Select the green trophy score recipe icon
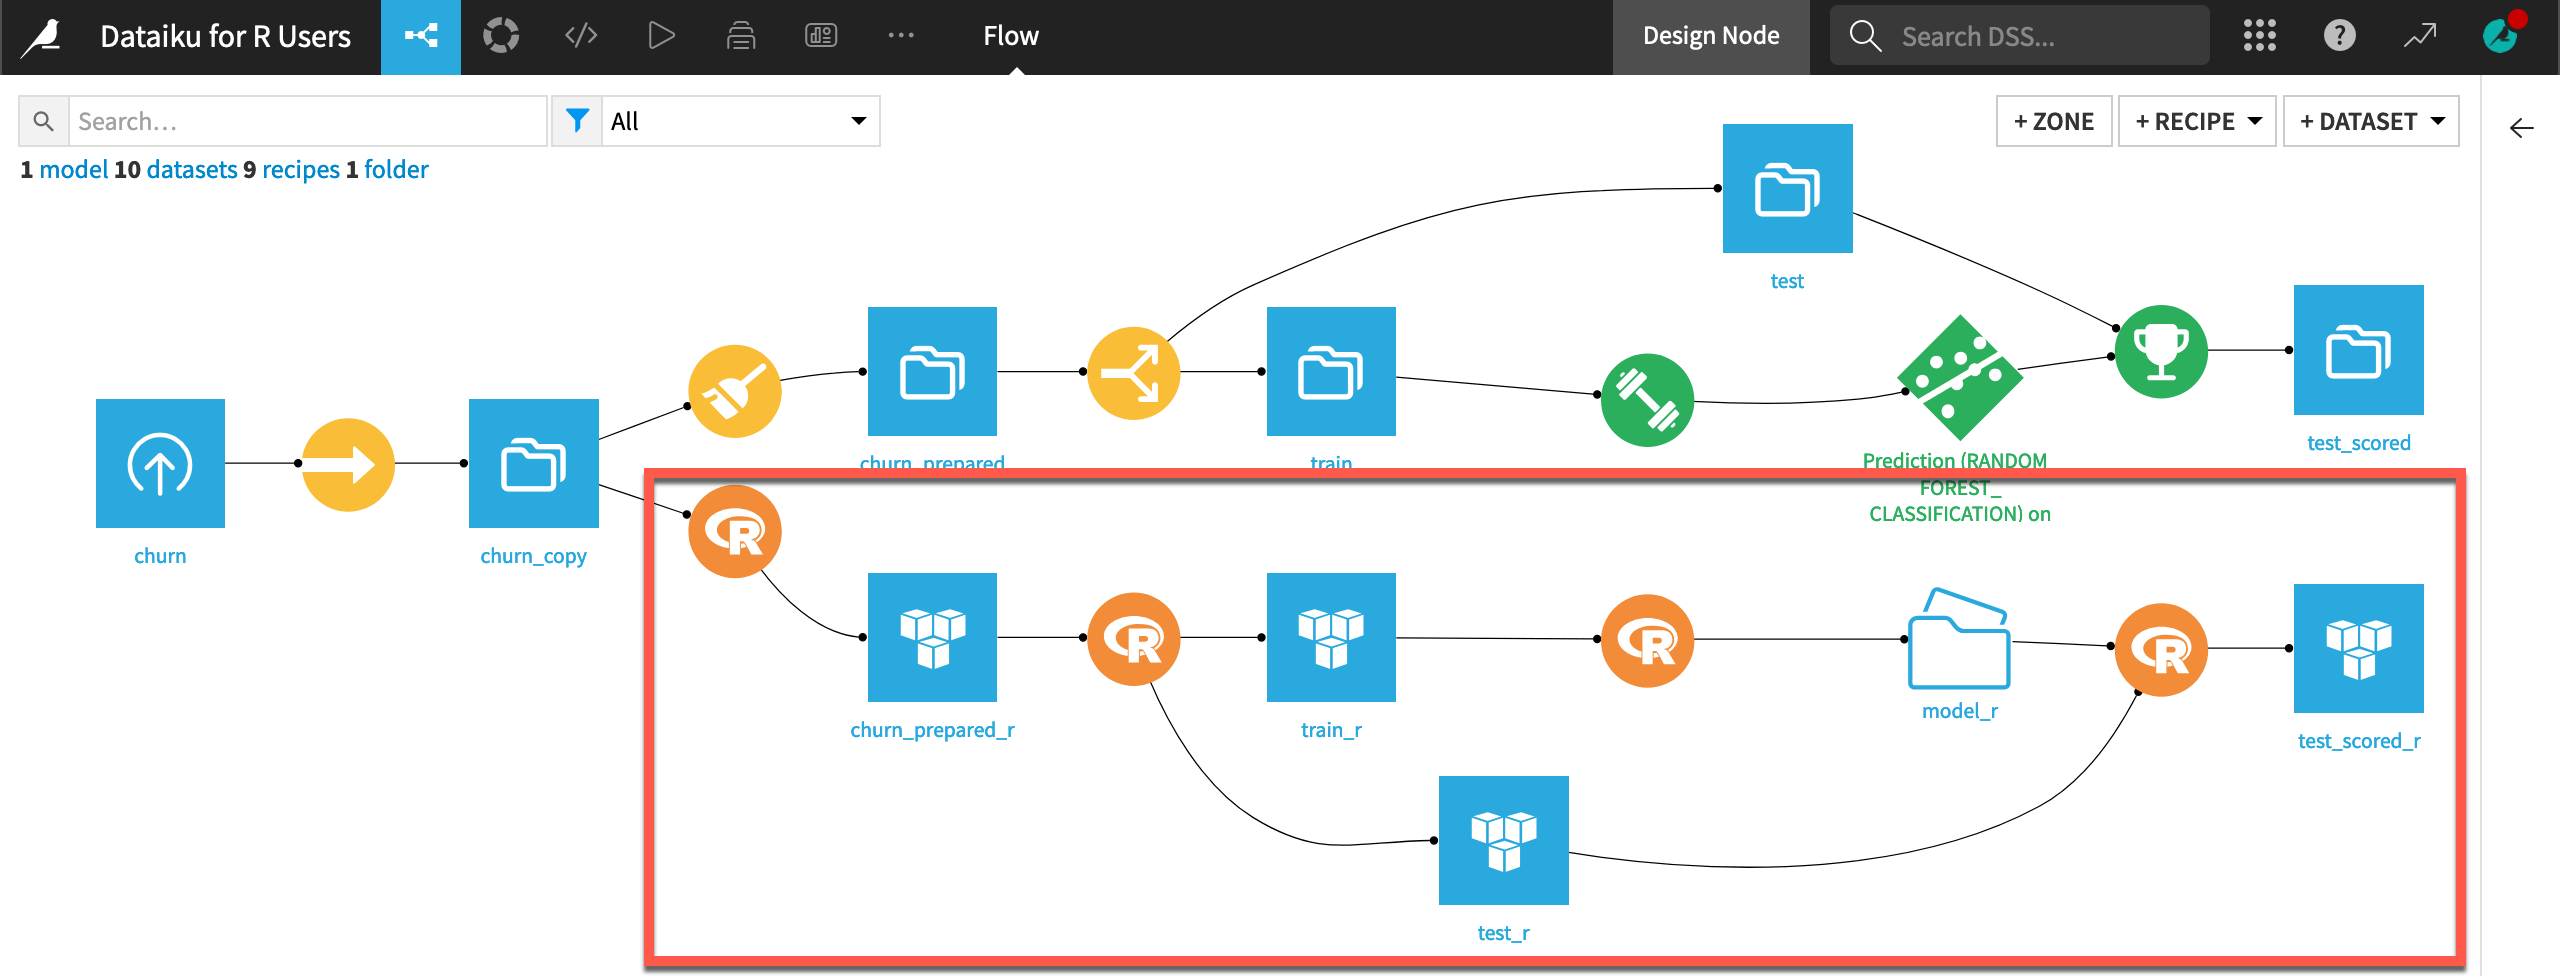Screen dimensions: 2560x976 [x=2160, y=351]
